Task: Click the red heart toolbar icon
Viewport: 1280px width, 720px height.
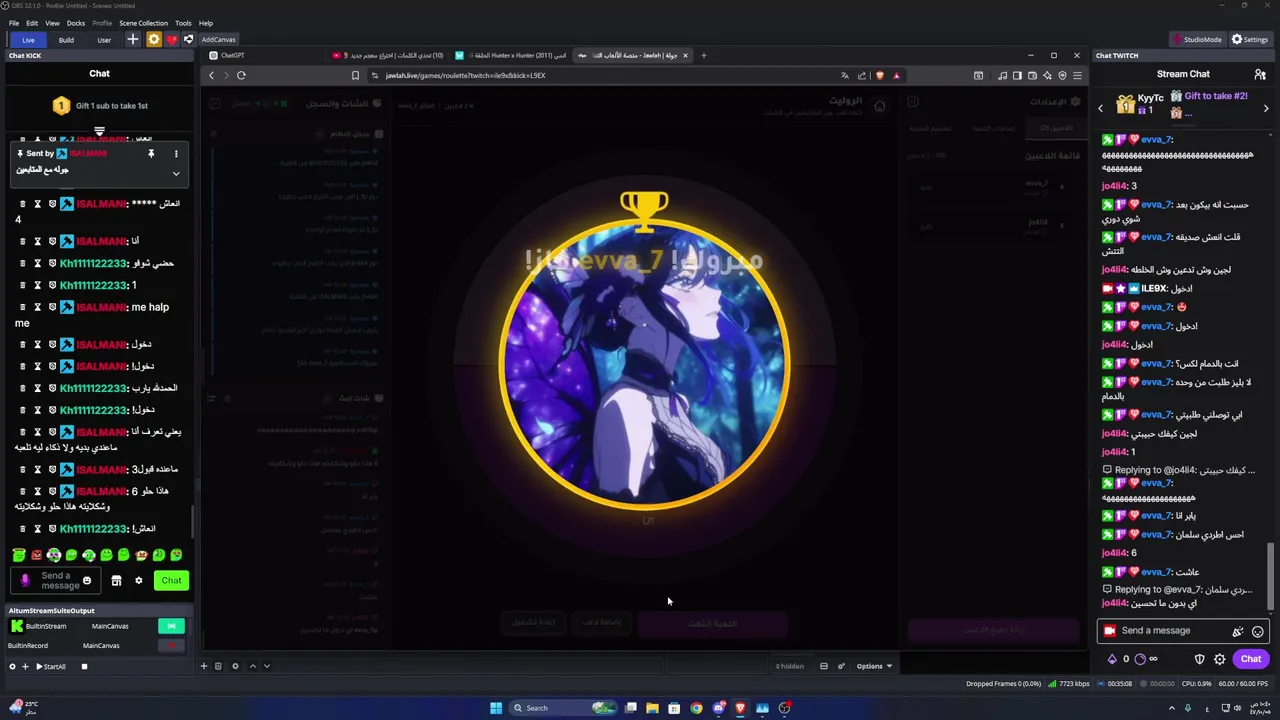Action: click(x=171, y=40)
